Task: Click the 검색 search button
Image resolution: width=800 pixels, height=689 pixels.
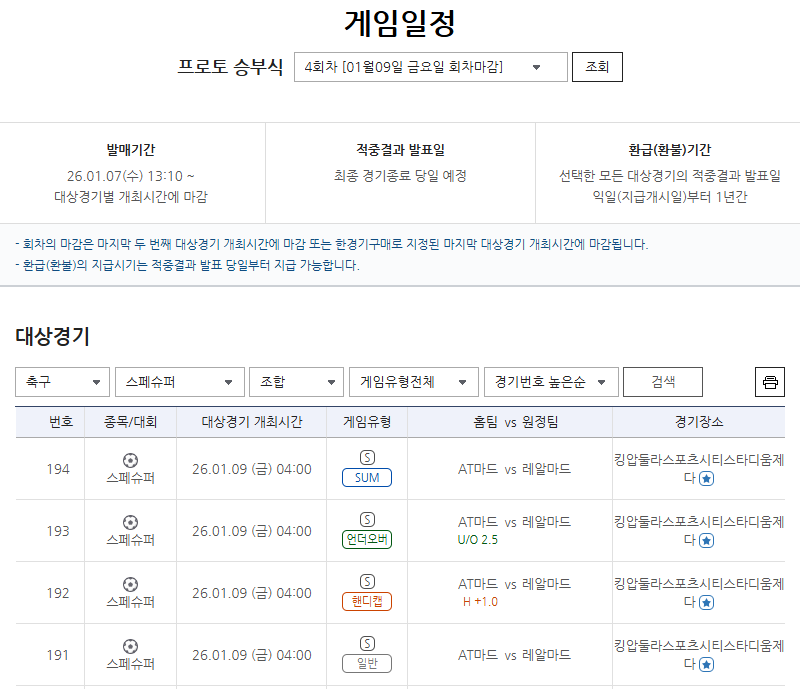Action: pos(662,381)
